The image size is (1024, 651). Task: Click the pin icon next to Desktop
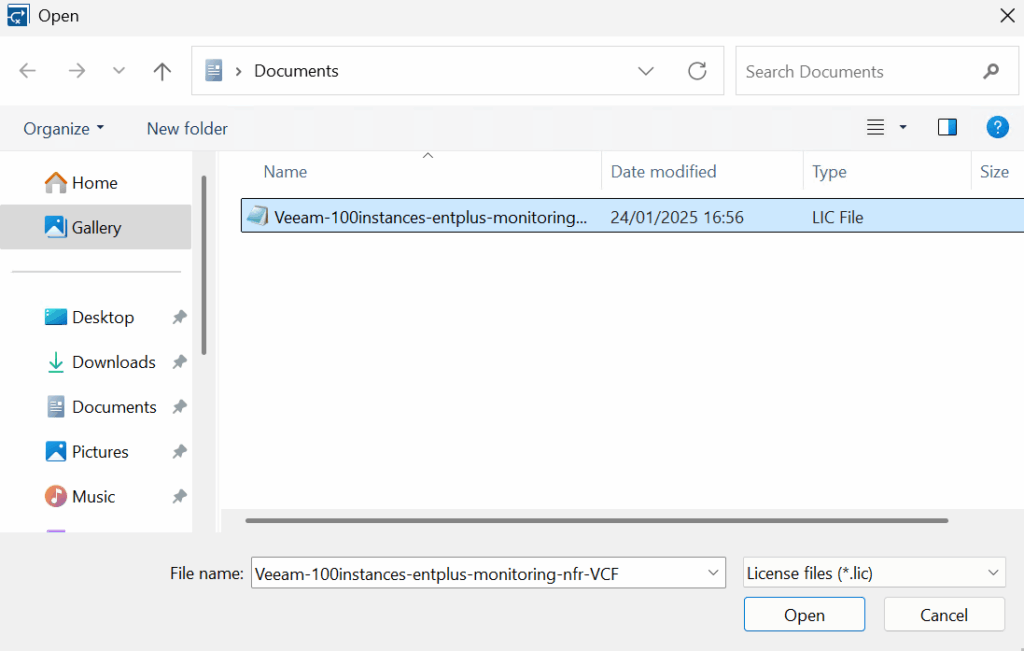pyautogui.click(x=180, y=317)
